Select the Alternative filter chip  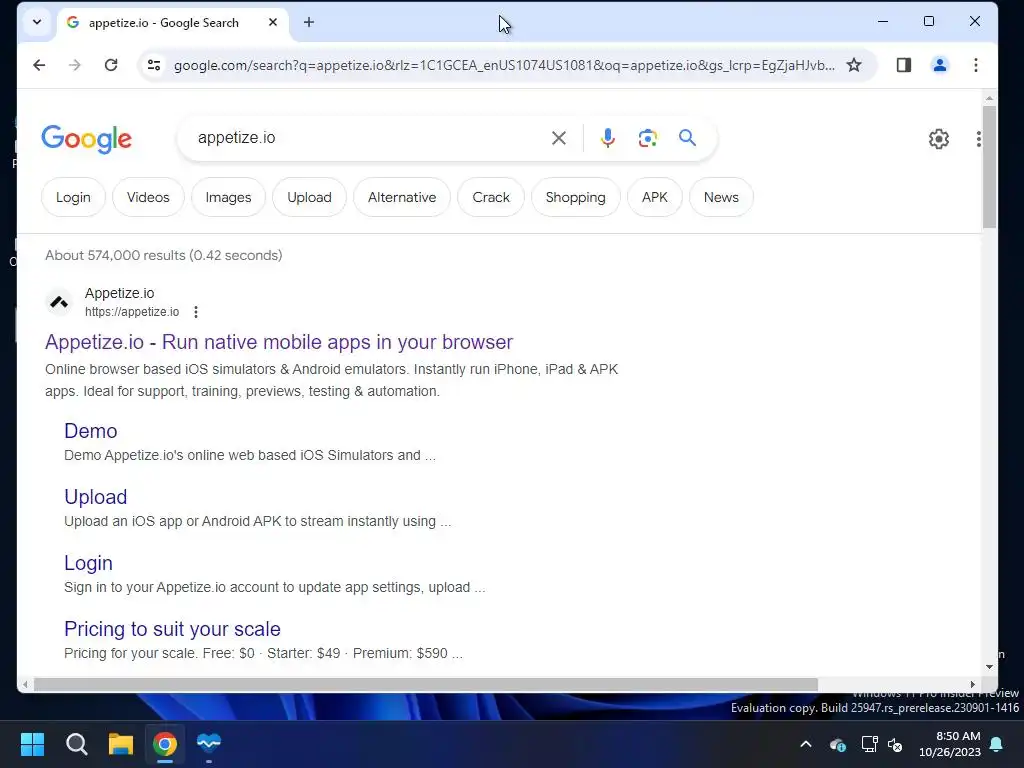[402, 197]
